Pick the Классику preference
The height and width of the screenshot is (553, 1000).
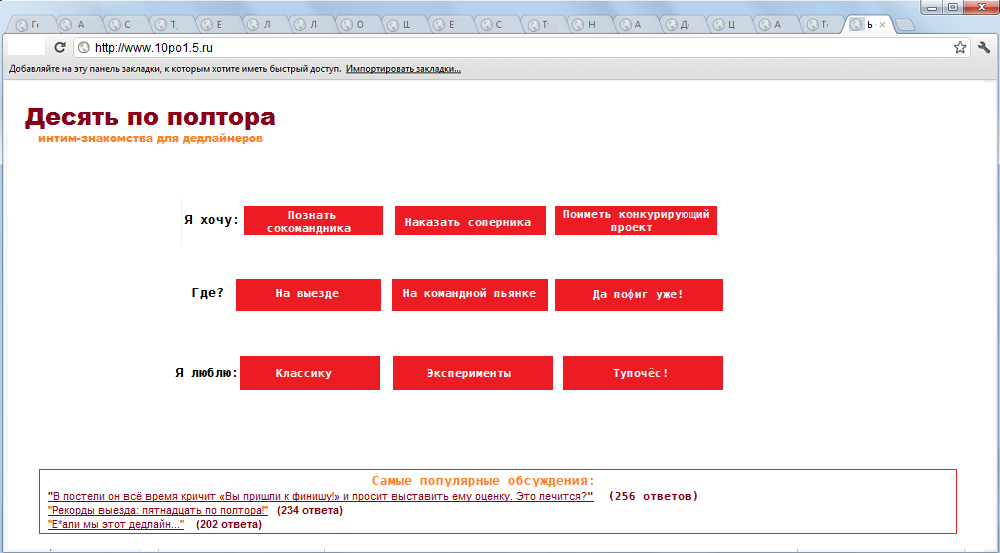[x=309, y=372]
